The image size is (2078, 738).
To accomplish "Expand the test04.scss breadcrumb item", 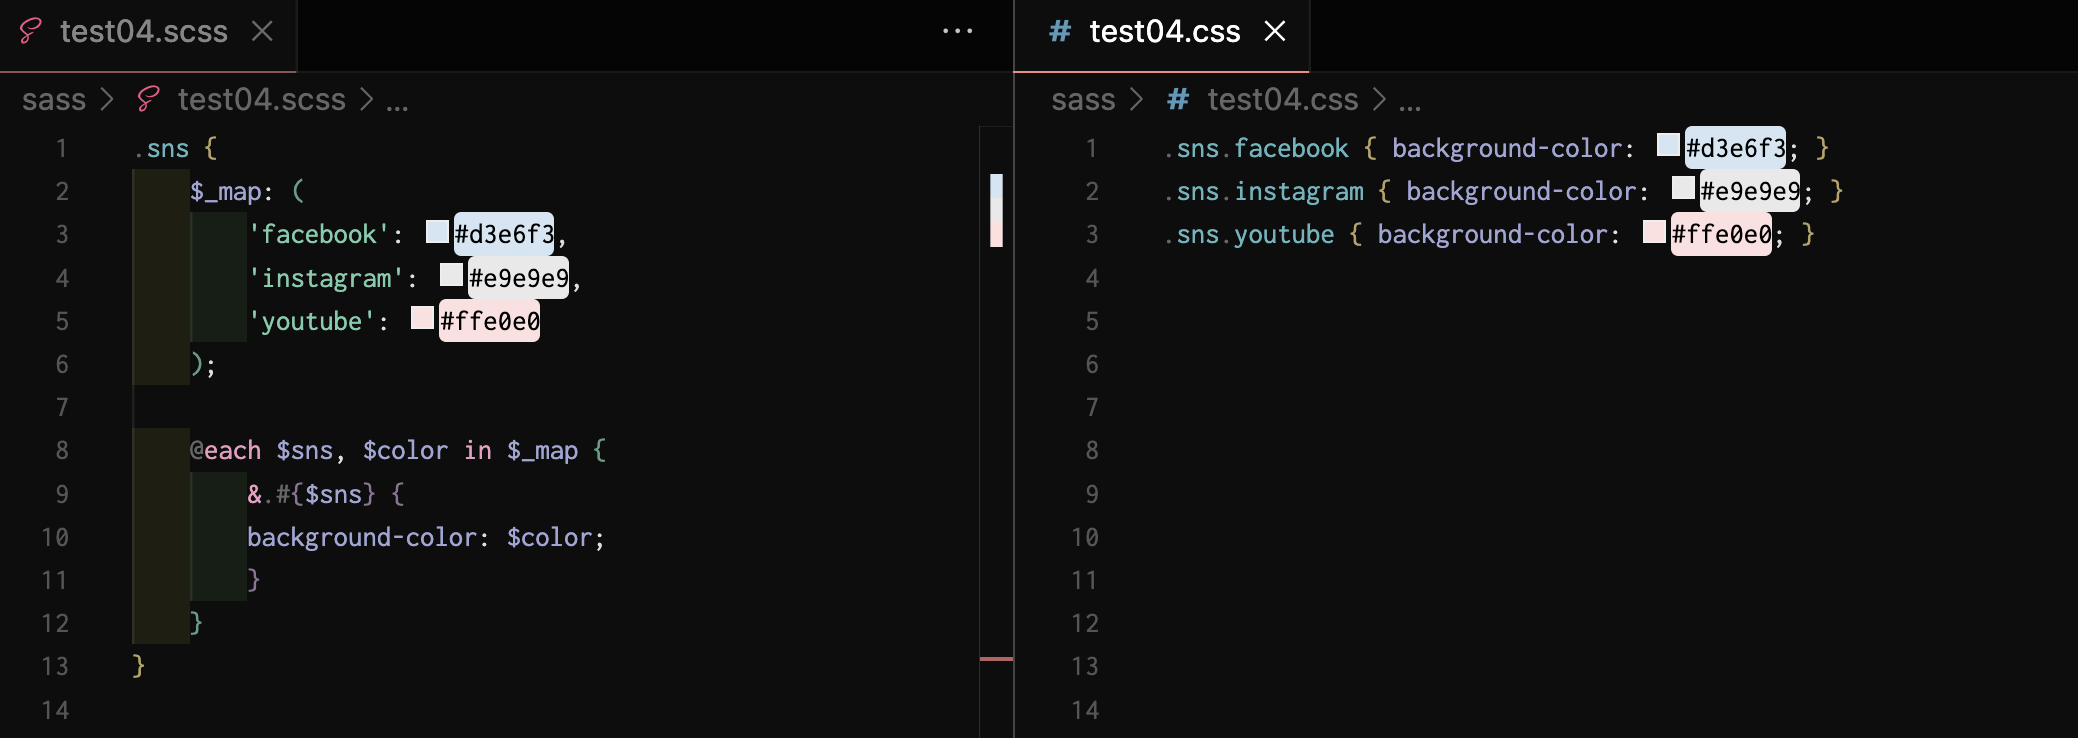I will [261, 99].
